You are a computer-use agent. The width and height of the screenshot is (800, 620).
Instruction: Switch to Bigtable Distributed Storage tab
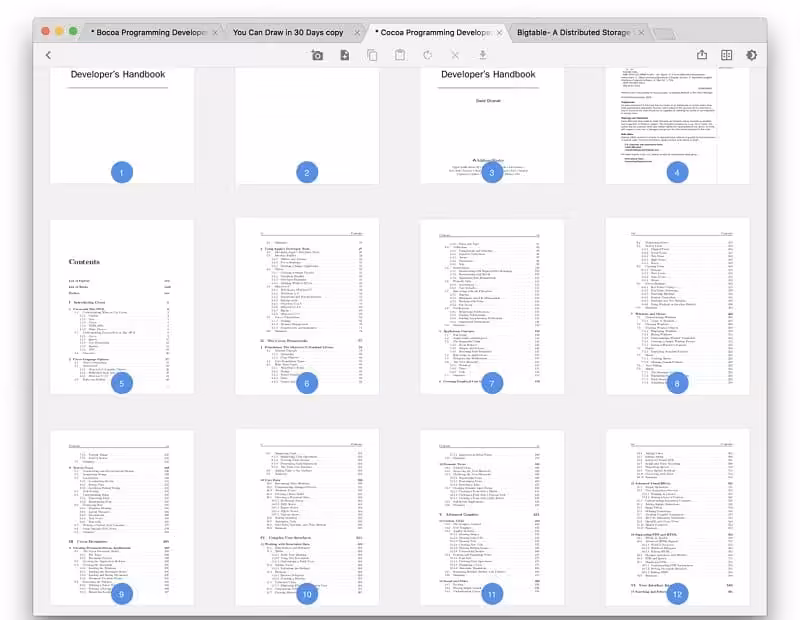tap(573, 33)
